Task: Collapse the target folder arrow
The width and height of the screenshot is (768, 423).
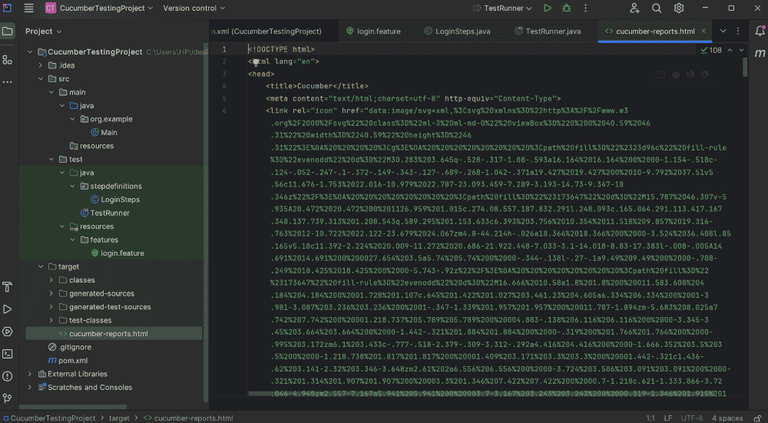Action: (41, 267)
